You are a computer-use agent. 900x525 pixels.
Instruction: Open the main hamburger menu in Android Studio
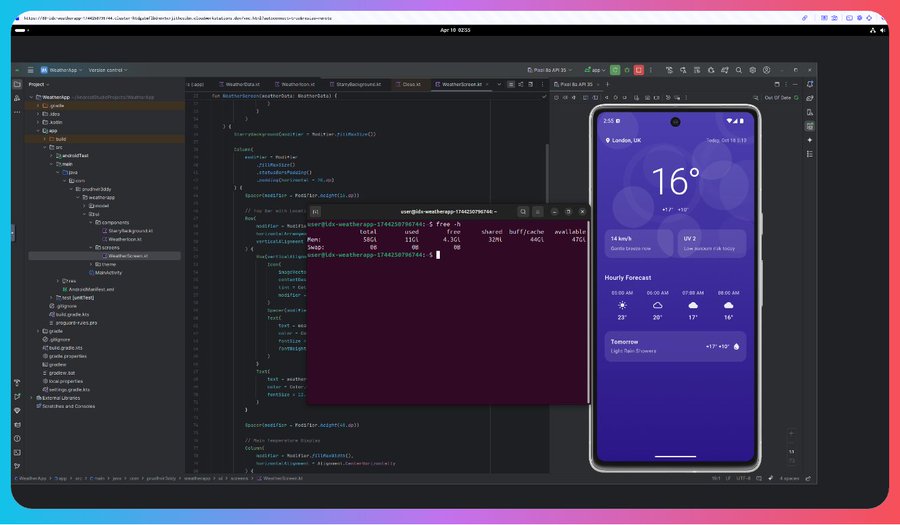point(30,70)
